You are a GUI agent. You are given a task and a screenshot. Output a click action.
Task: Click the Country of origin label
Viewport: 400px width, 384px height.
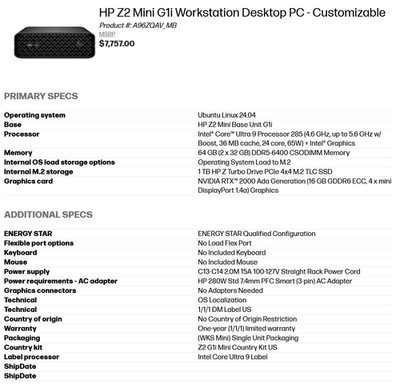point(33,319)
